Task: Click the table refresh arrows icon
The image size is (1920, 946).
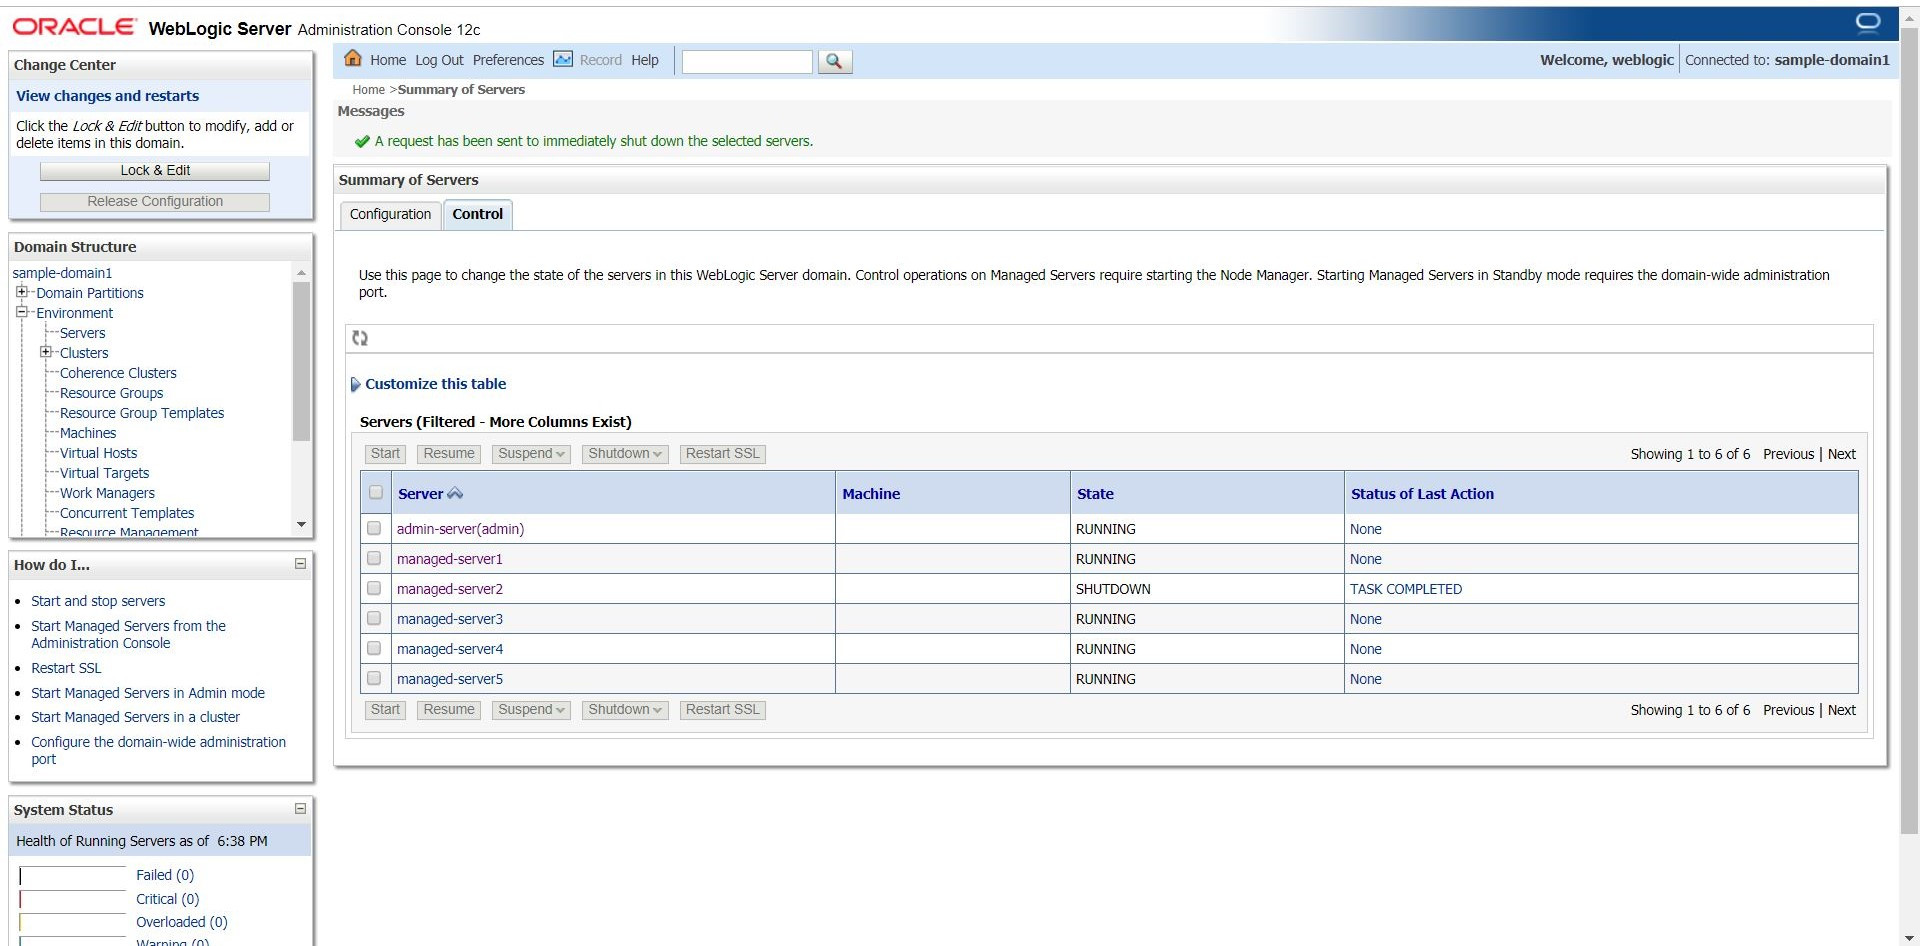Action: (x=360, y=338)
